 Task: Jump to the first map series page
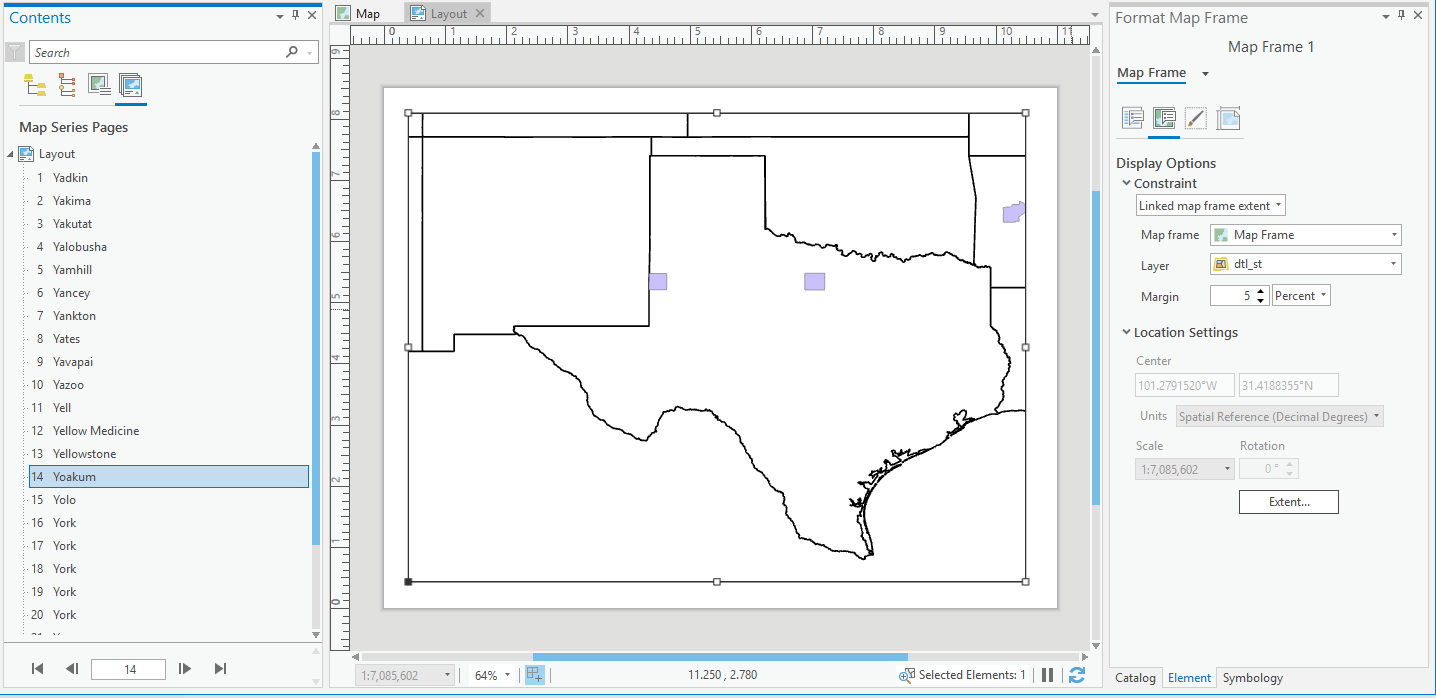point(38,669)
